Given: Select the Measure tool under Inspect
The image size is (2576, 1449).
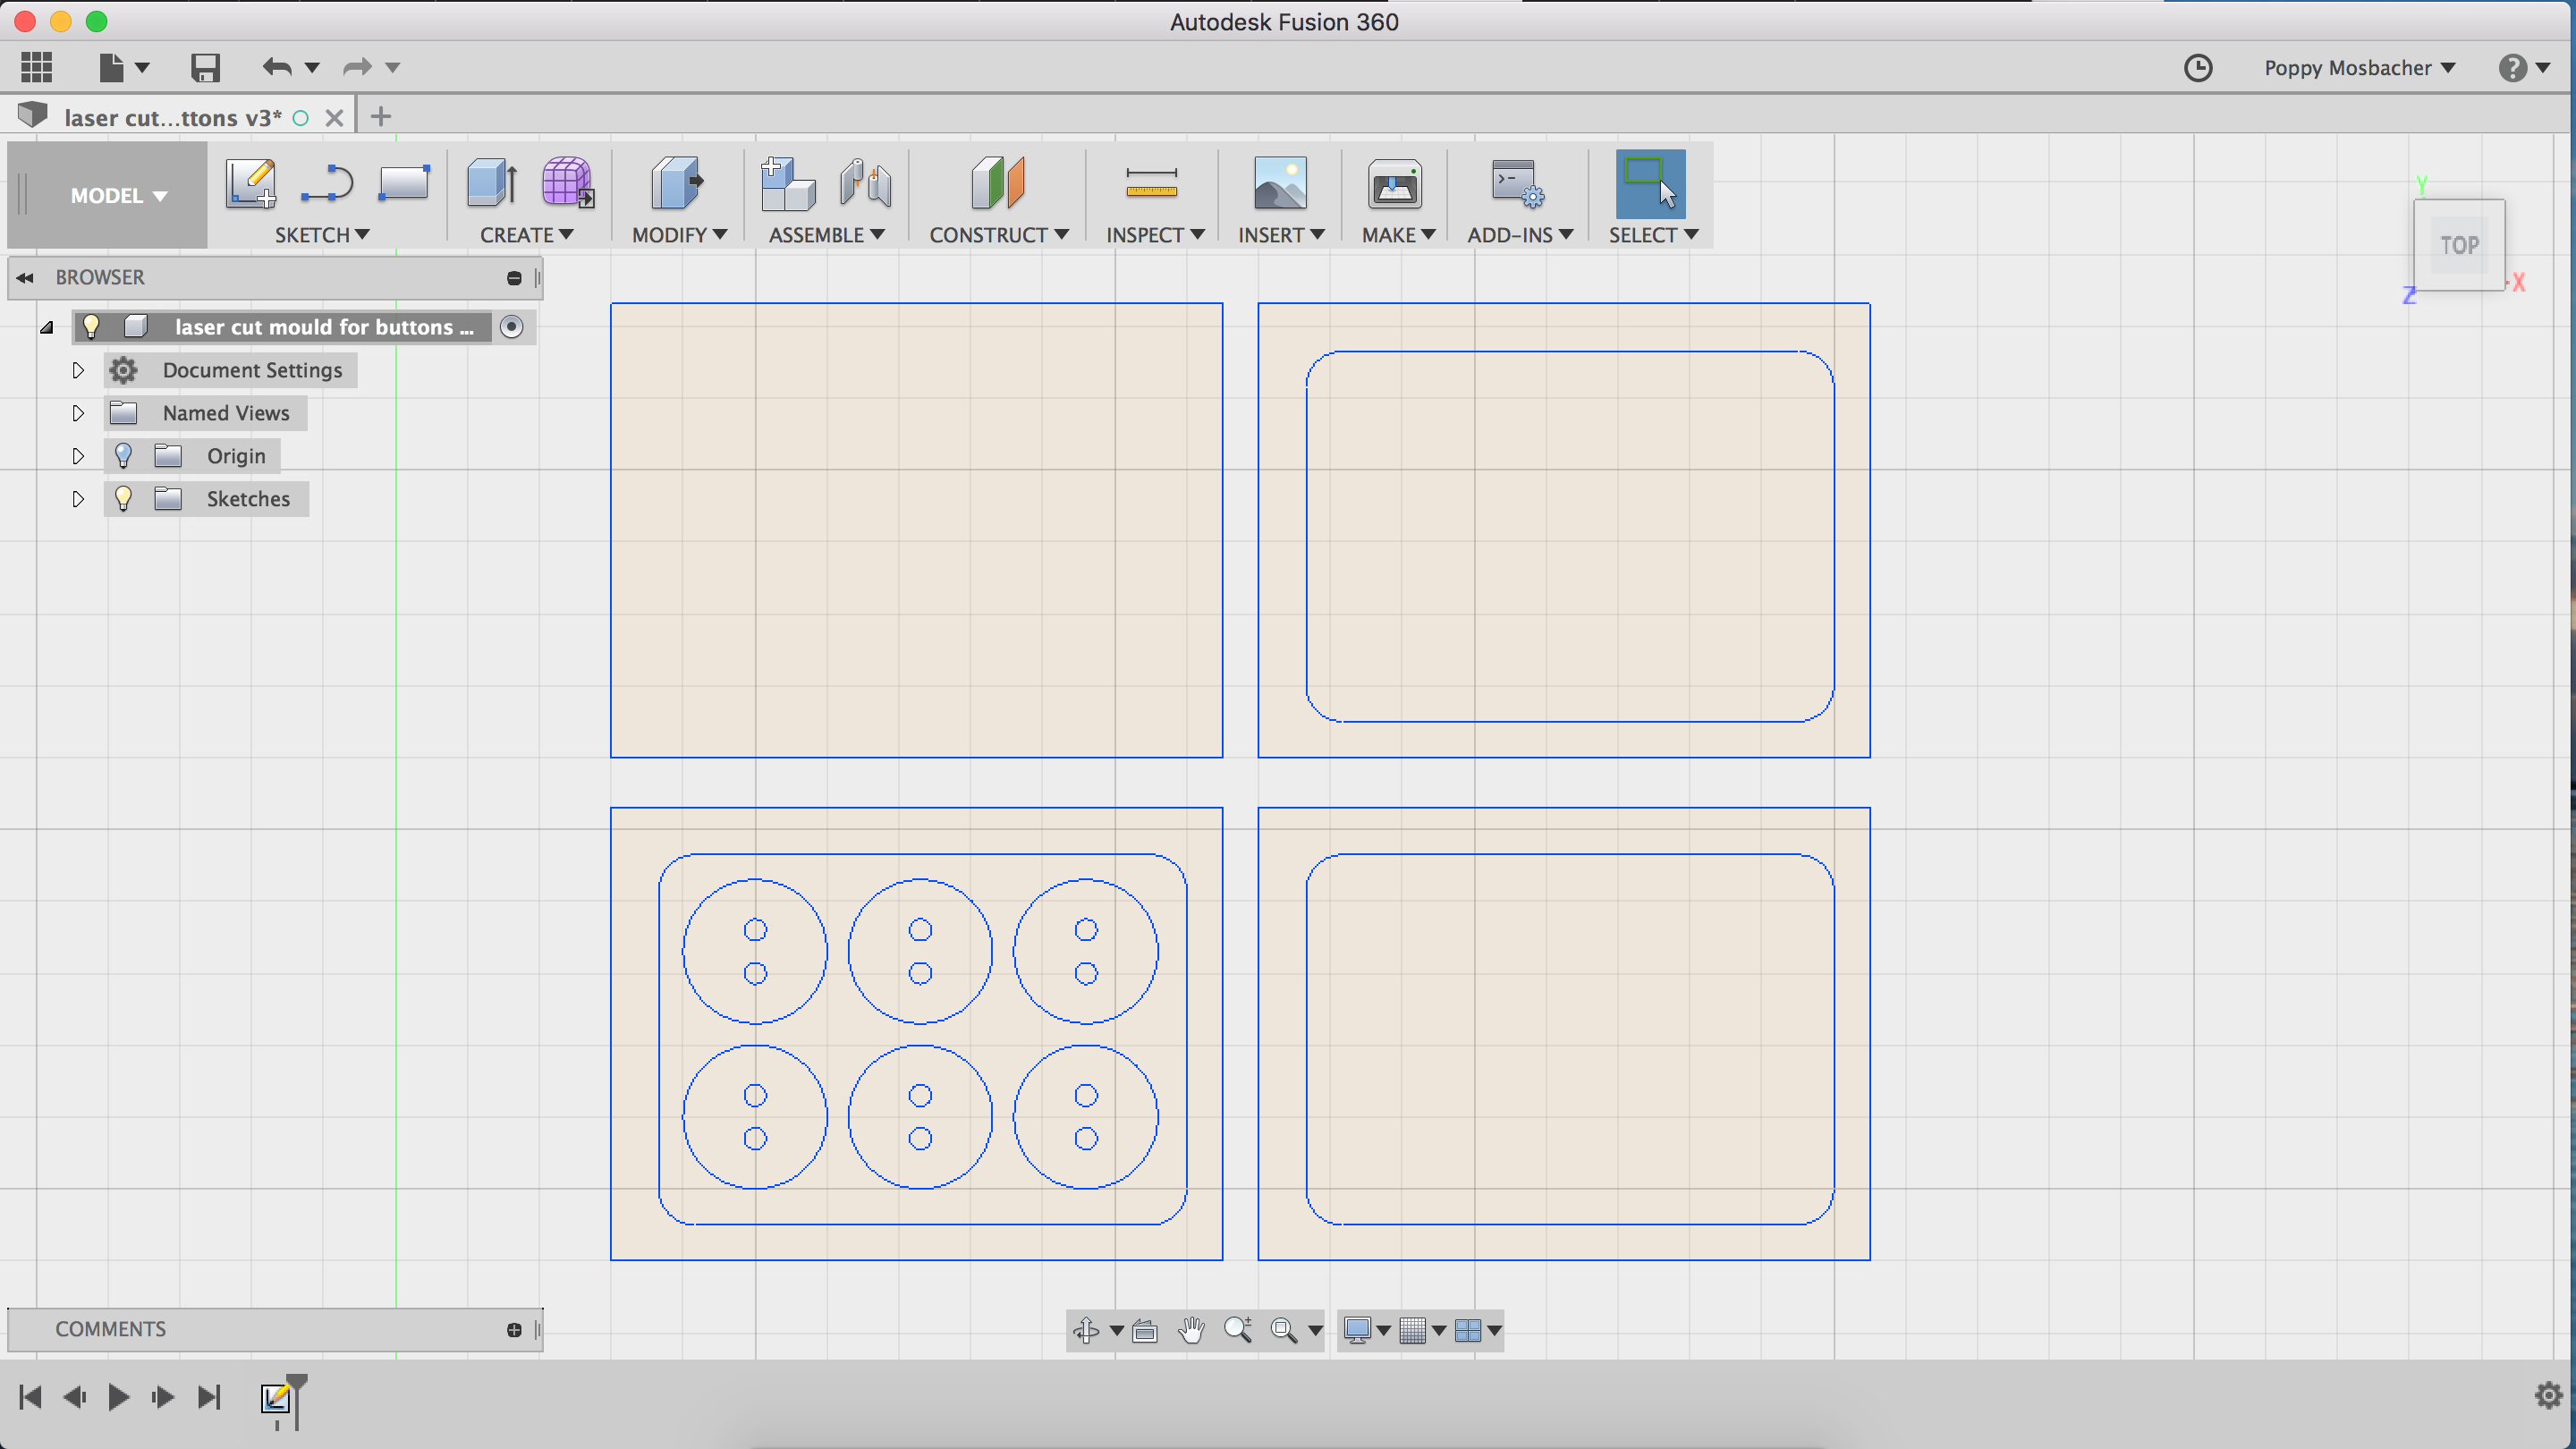Looking at the screenshot, I should click(x=1151, y=185).
